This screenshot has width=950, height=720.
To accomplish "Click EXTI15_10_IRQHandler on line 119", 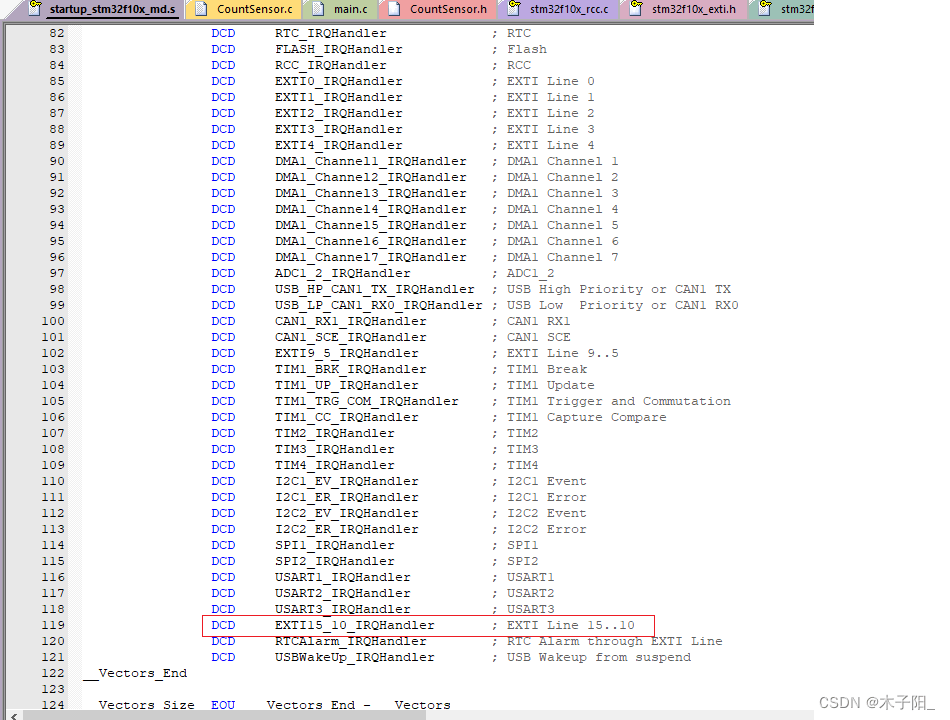I will (354, 625).
